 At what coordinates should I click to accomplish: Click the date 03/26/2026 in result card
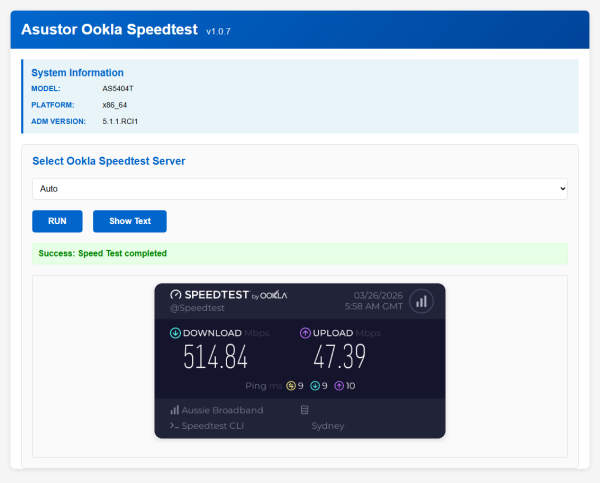(x=378, y=295)
